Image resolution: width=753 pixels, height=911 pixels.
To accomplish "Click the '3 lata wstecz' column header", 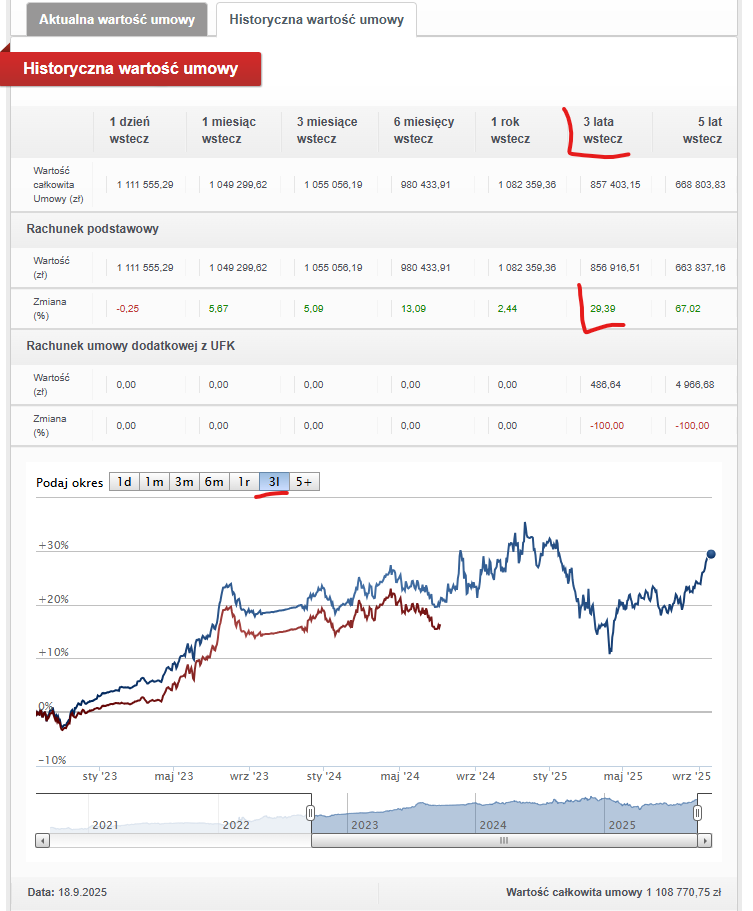I will [603, 130].
